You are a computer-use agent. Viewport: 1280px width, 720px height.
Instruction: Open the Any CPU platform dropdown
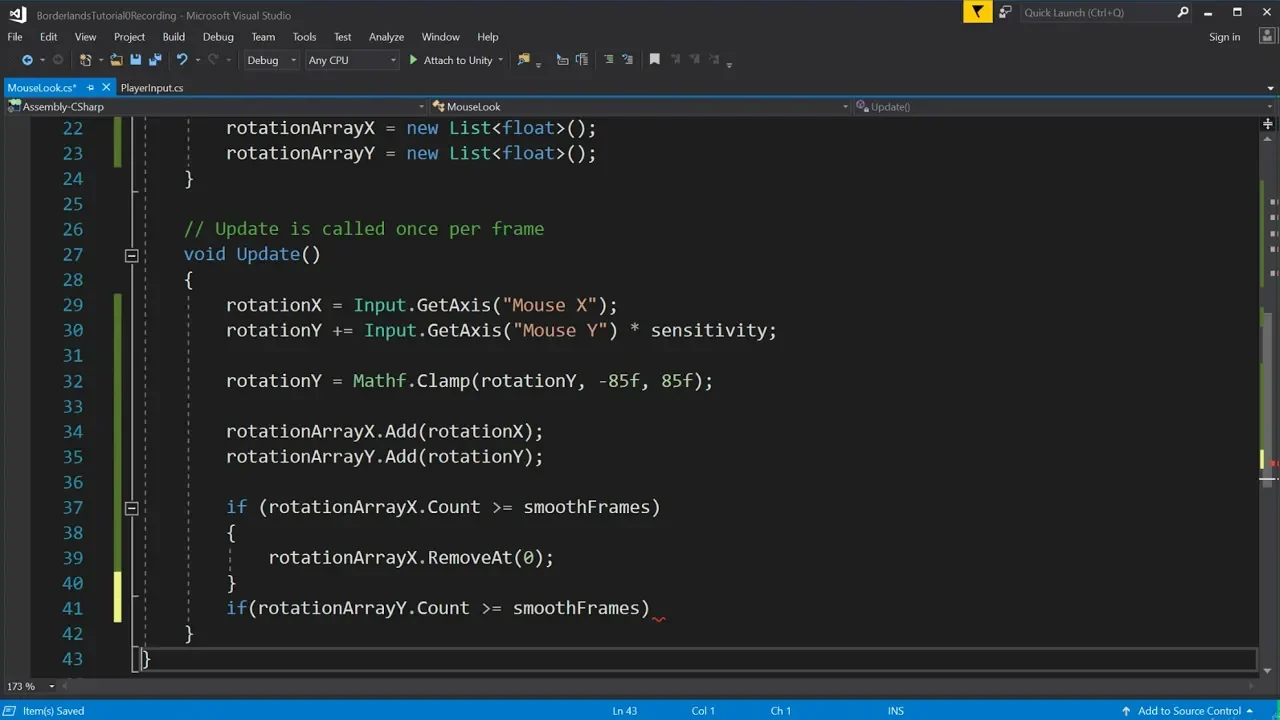[351, 60]
